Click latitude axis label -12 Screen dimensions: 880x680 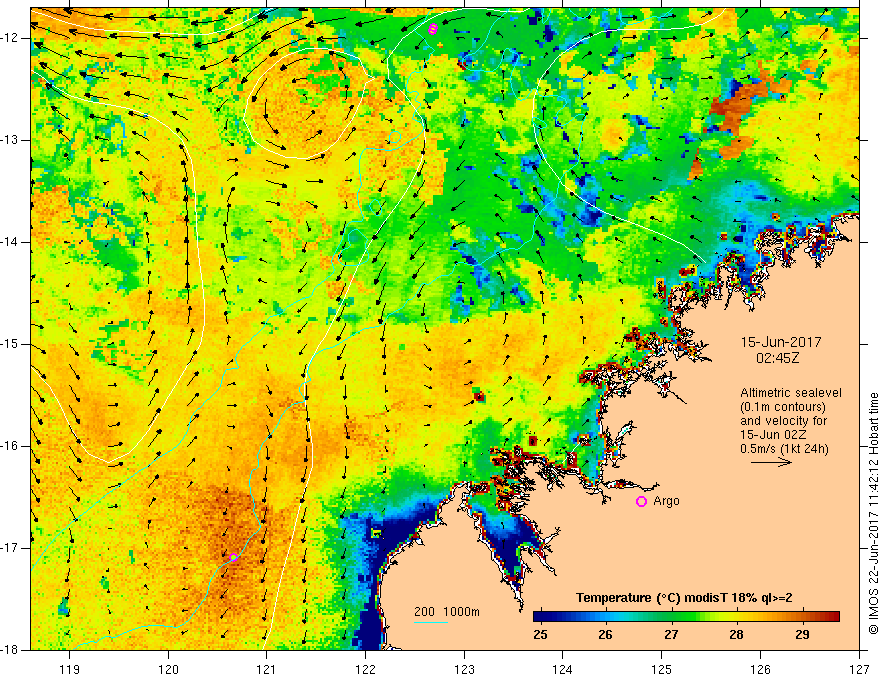click(10, 38)
